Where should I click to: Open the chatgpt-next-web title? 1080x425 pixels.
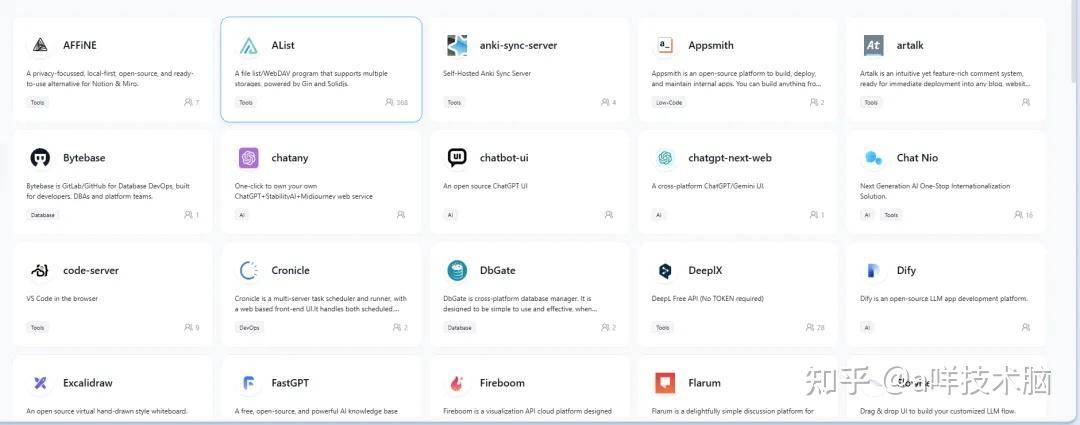coord(729,158)
